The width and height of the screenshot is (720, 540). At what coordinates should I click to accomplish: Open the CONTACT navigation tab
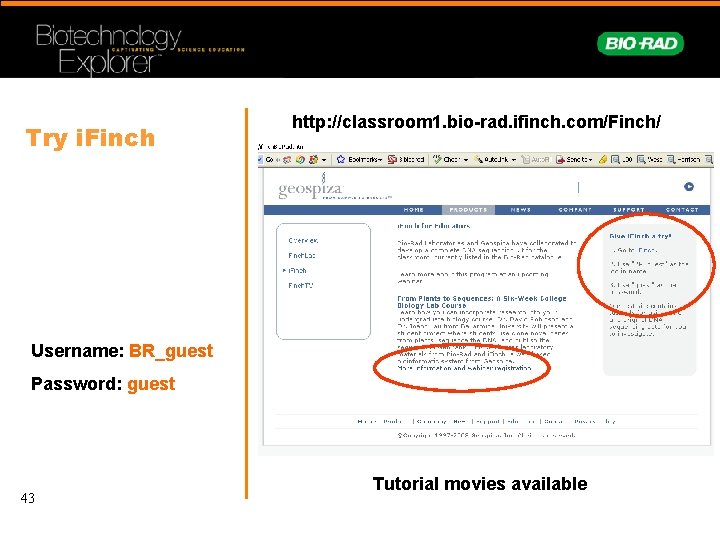tap(682, 210)
